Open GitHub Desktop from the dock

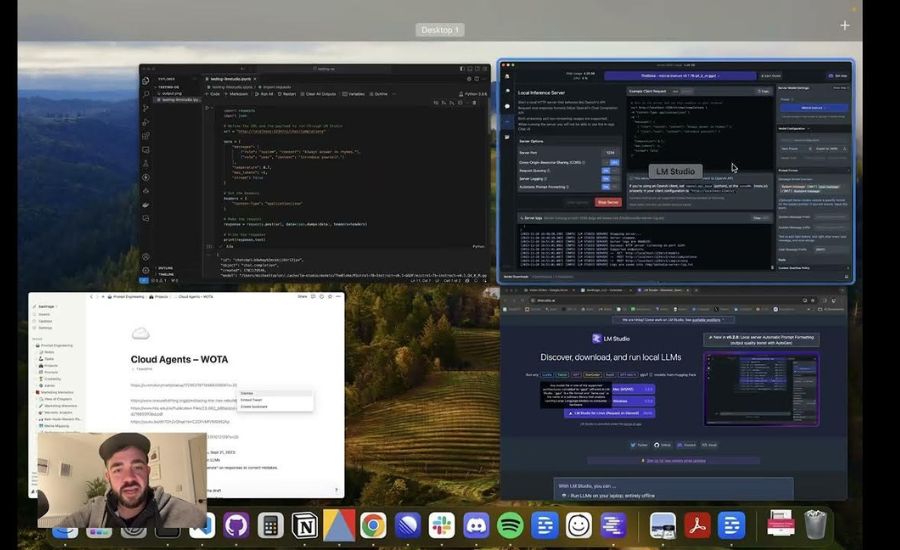click(x=236, y=525)
